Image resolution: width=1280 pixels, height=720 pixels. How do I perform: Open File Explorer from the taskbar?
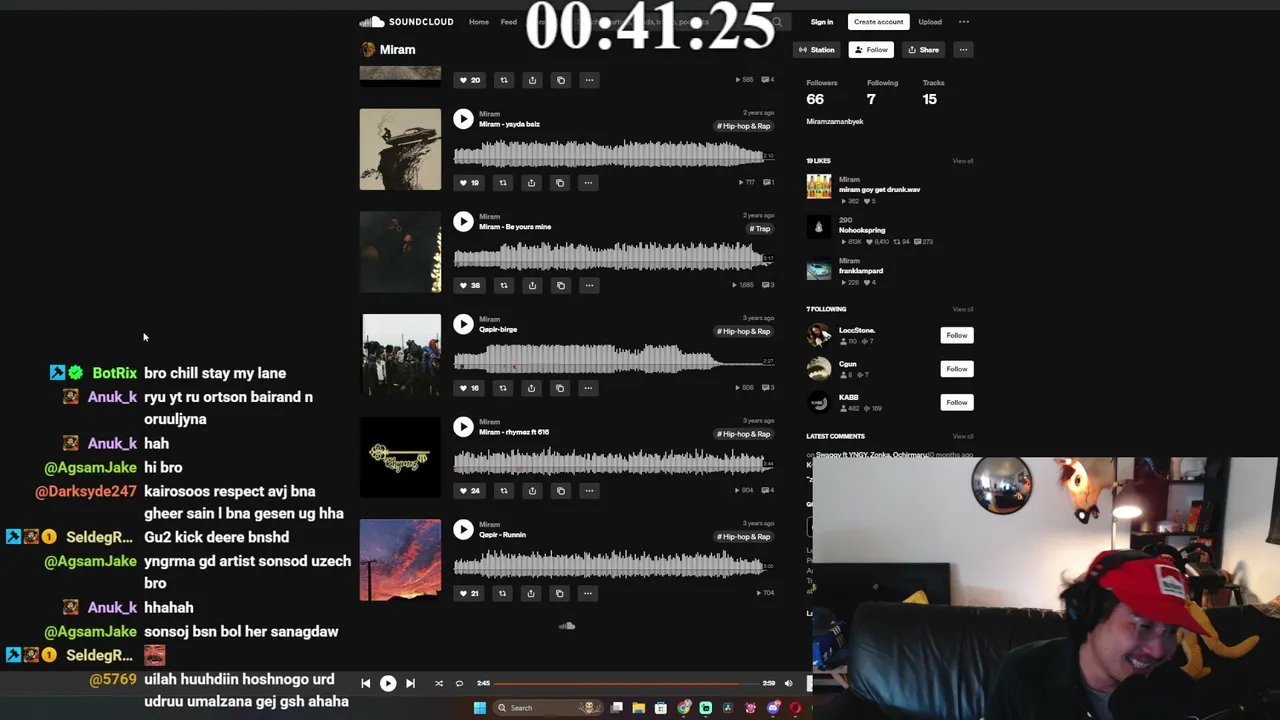click(639, 708)
